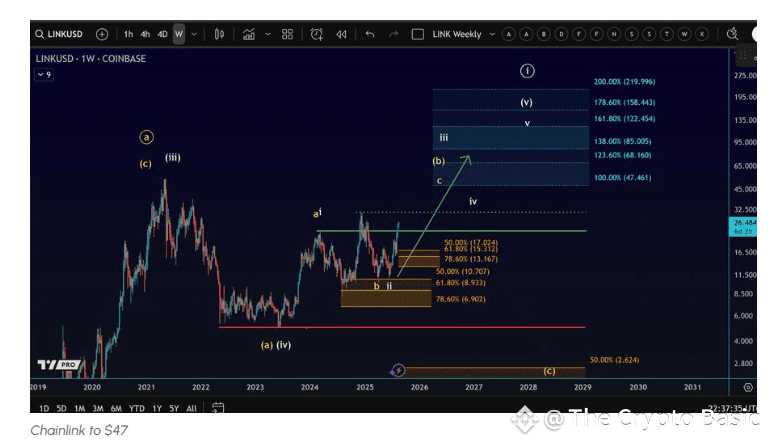The height and width of the screenshot is (445, 768).
Task: Open time axis settings gear icon
Action: (748, 387)
